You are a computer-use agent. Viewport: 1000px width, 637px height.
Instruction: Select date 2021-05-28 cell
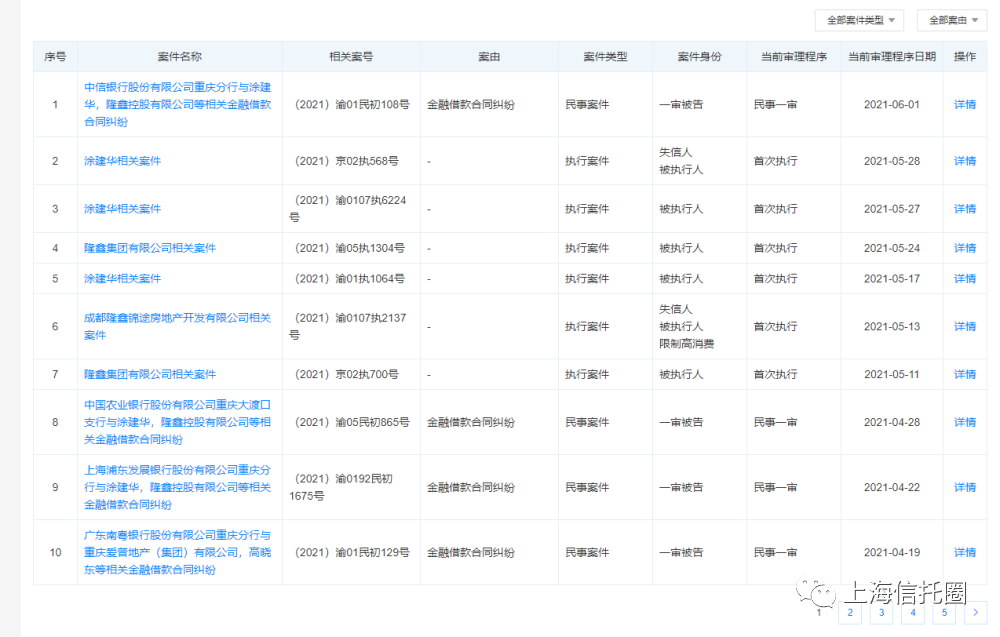coord(892,161)
